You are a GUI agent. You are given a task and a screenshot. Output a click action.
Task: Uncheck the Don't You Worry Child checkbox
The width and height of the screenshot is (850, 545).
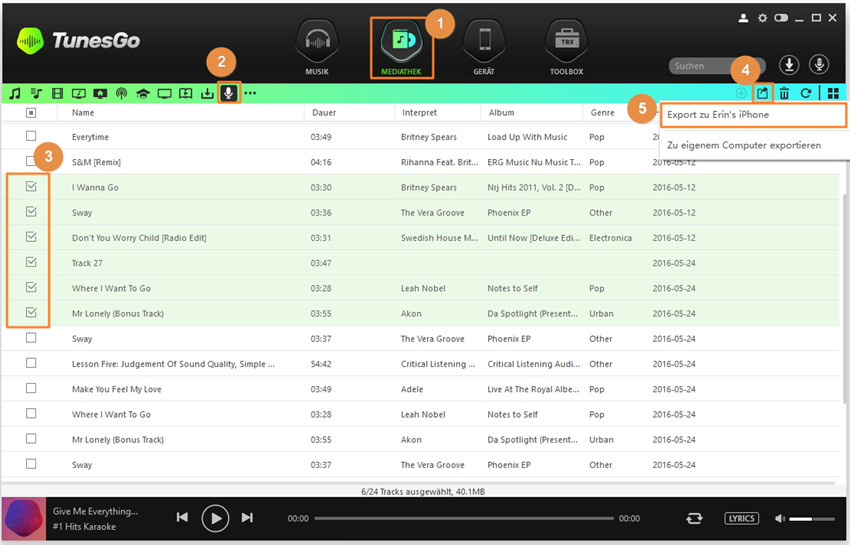pyautogui.click(x=31, y=237)
